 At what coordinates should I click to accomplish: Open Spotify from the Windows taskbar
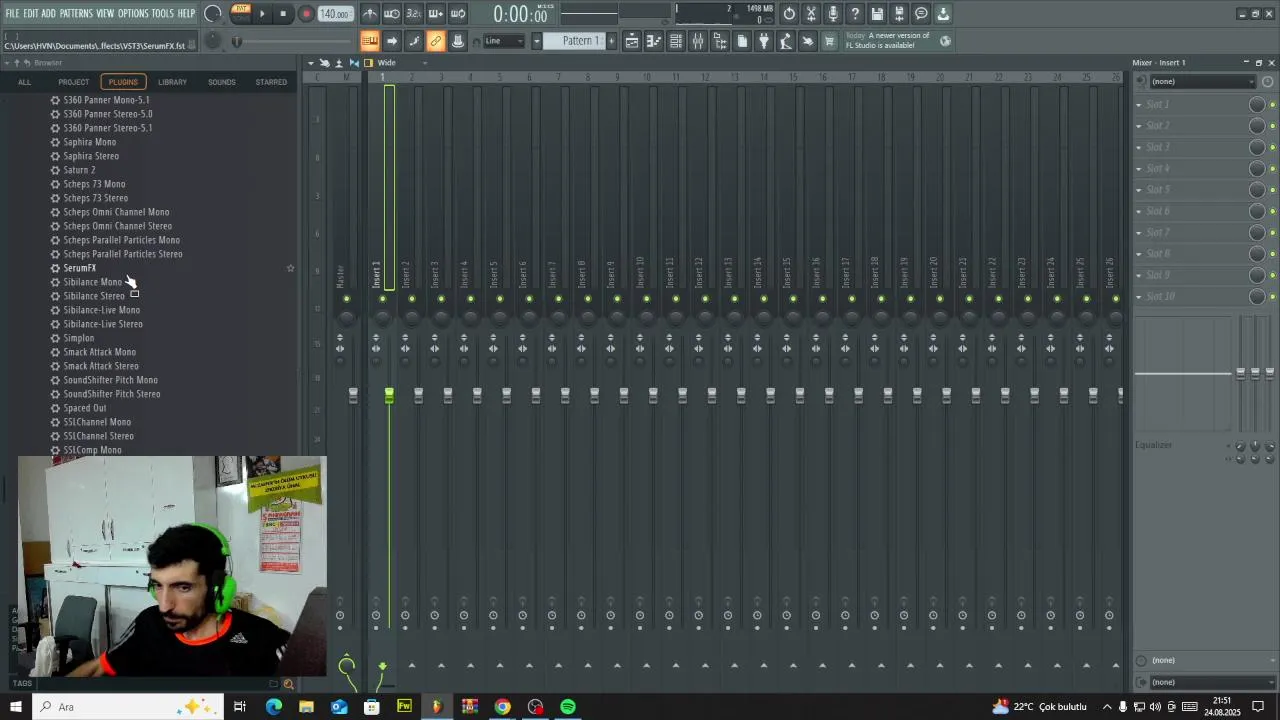568,707
